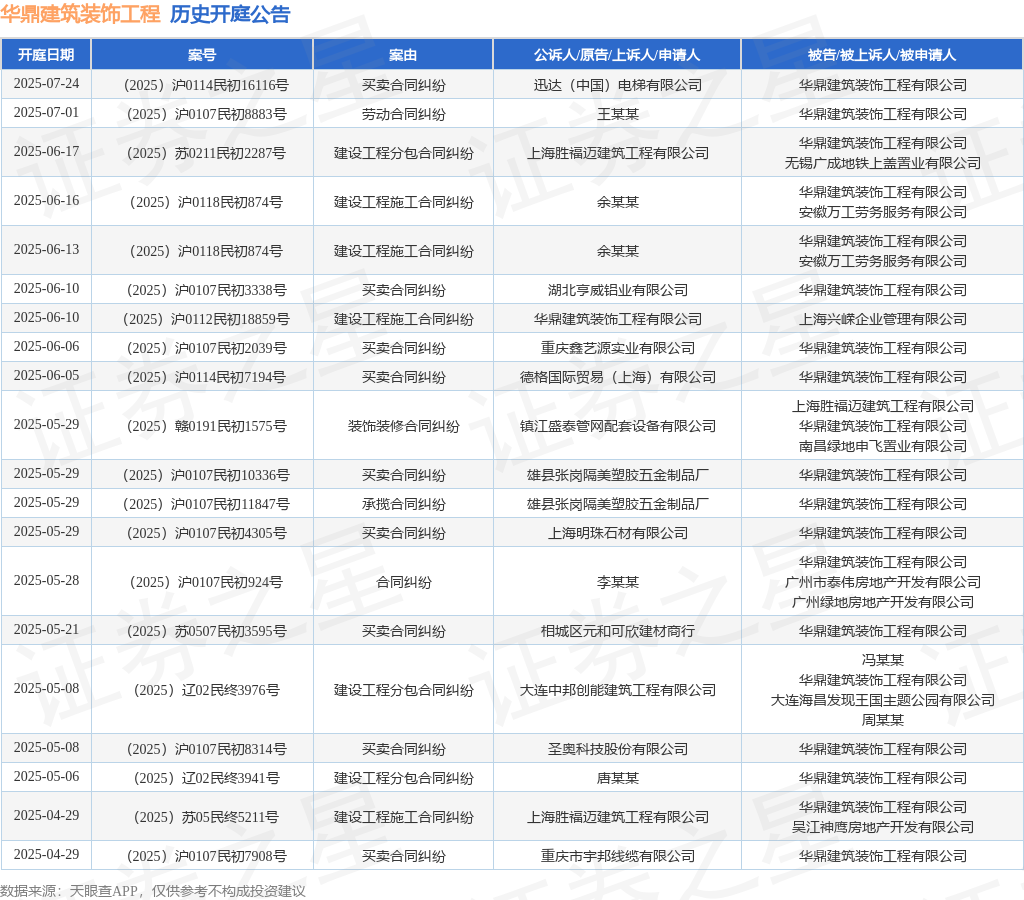
Task: Click plaintiff 李某某
Action: [617, 583]
